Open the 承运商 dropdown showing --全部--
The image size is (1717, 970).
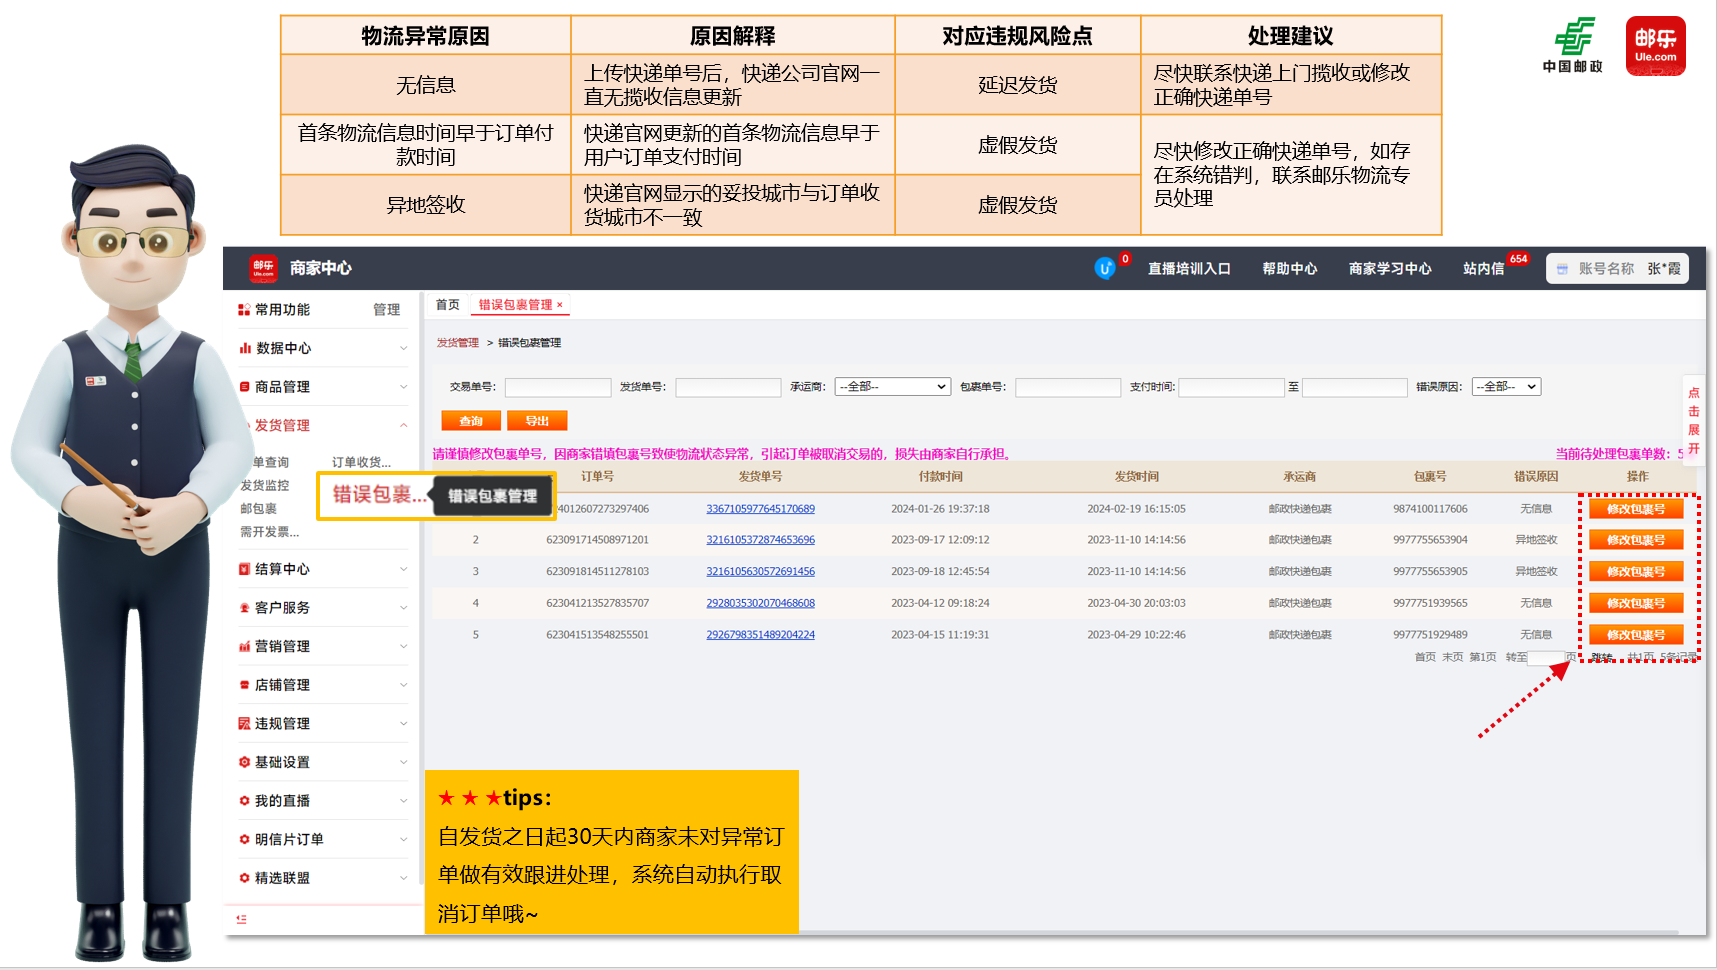[893, 387]
